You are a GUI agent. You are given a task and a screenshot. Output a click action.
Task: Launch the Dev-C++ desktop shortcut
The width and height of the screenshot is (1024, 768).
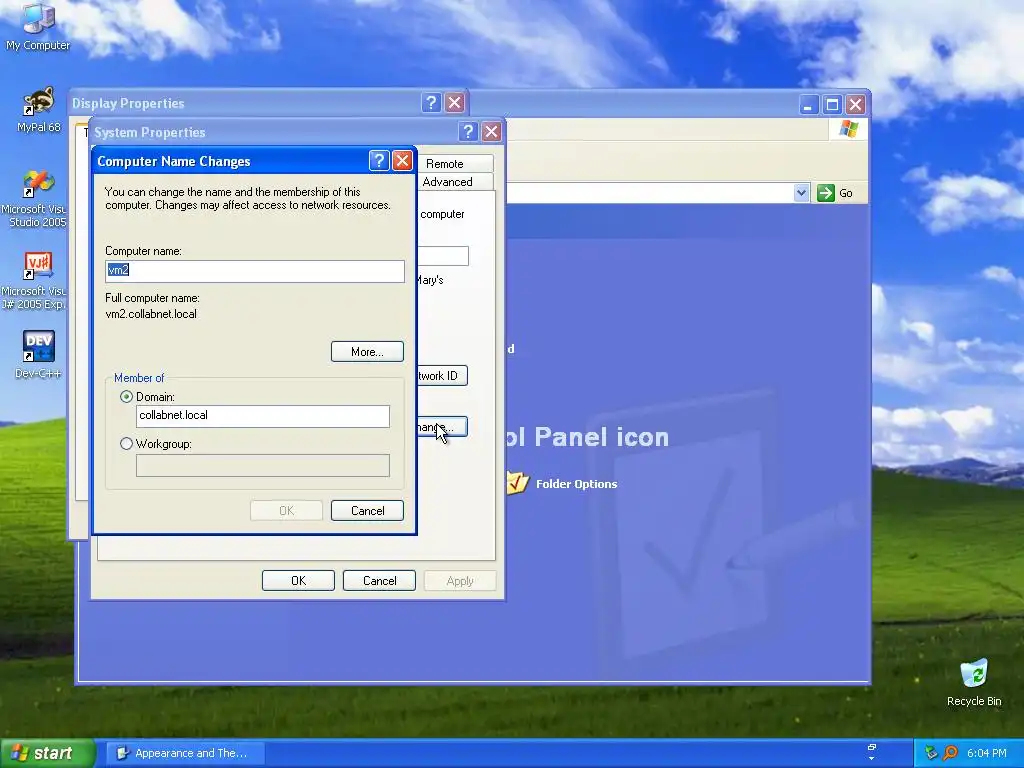(38, 355)
